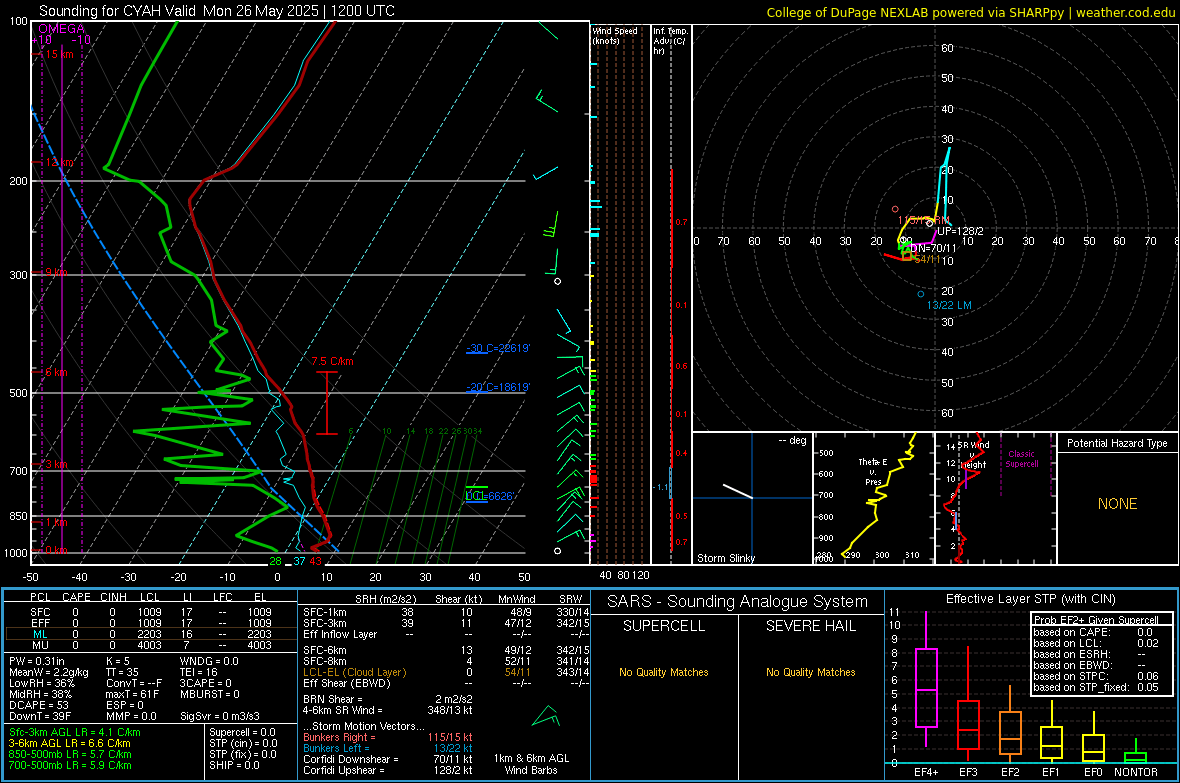Click the LCL=6626' label

pos(489,495)
